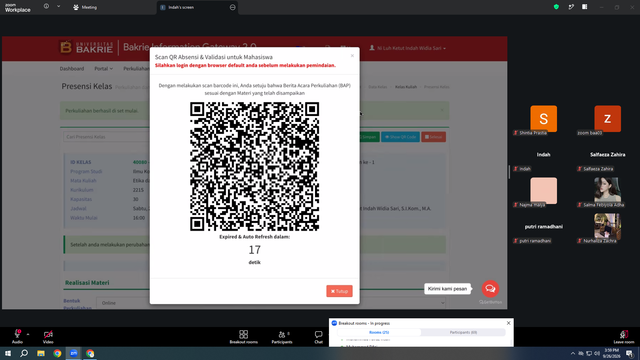Open Breakout rooms from the Zoom toolbar
640x360 pixels.
tap(244, 337)
